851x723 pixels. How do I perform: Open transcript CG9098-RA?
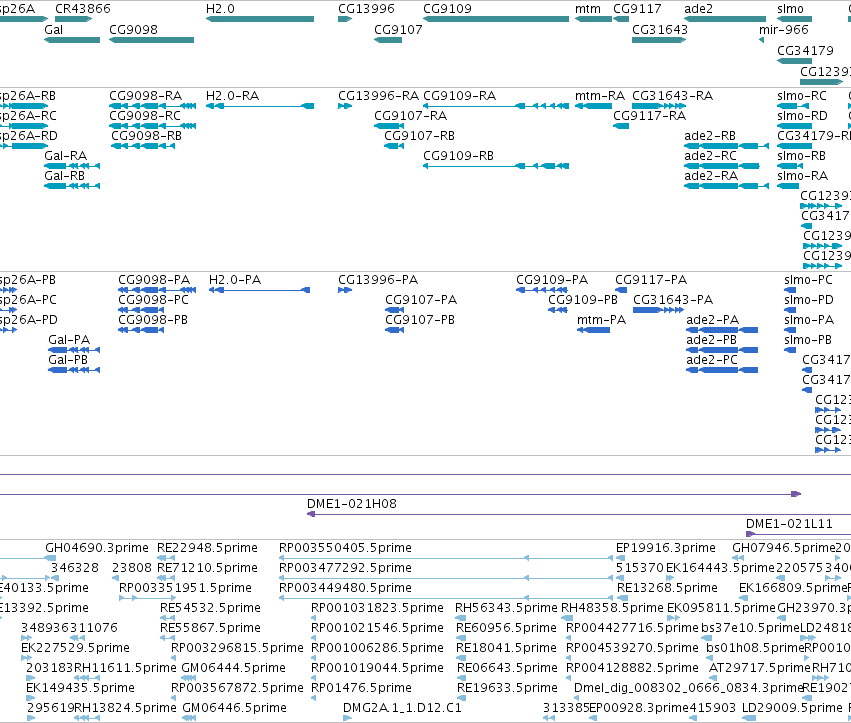153,106
